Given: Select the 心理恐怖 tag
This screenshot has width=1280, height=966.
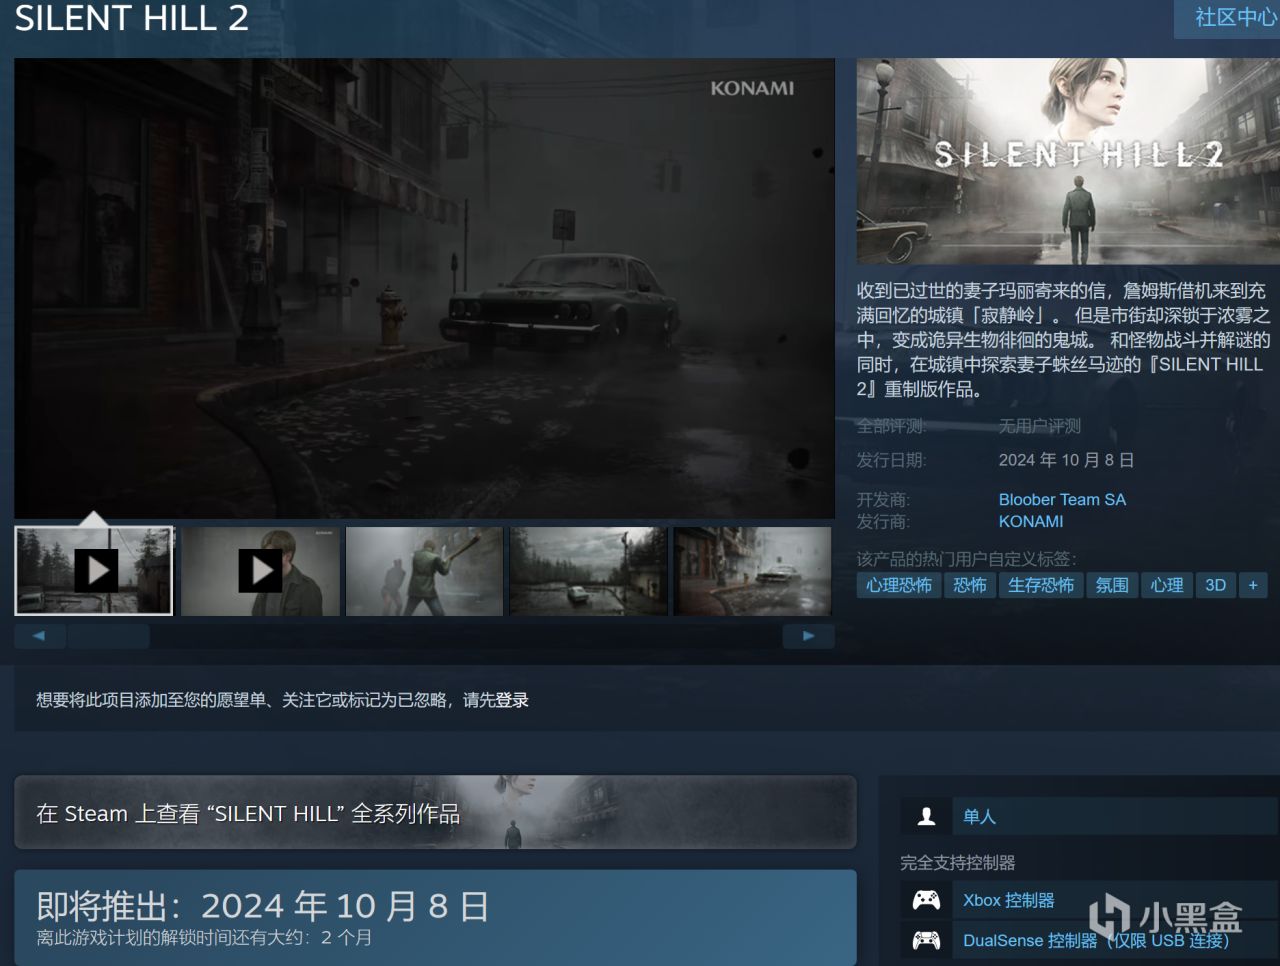Looking at the screenshot, I should 899,585.
